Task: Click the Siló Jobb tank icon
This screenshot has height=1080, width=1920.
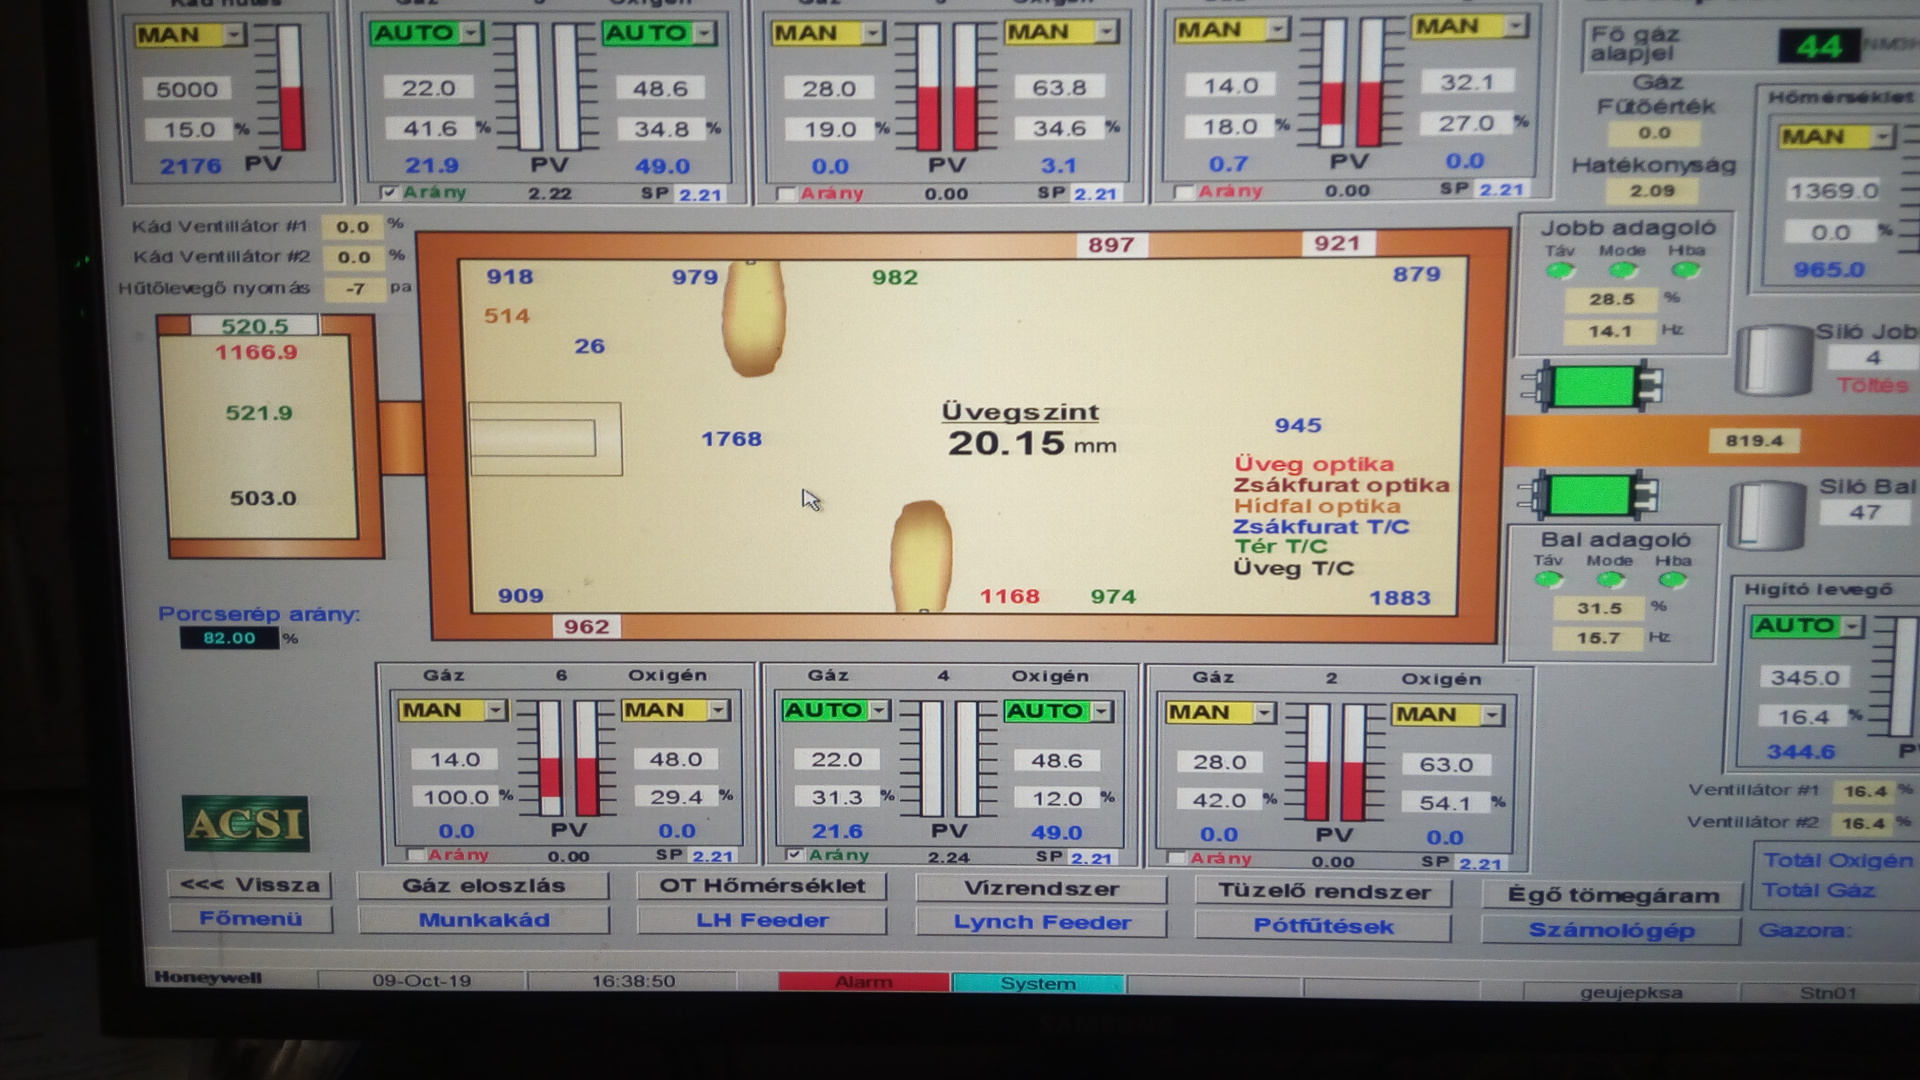Action: [x=1774, y=360]
